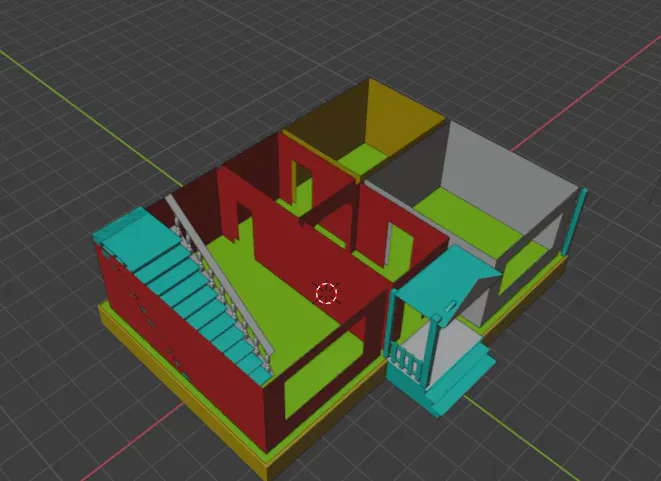
Task: Select the gray diagonal stair handrail
Action: pyautogui.click(x=219, y=274)
